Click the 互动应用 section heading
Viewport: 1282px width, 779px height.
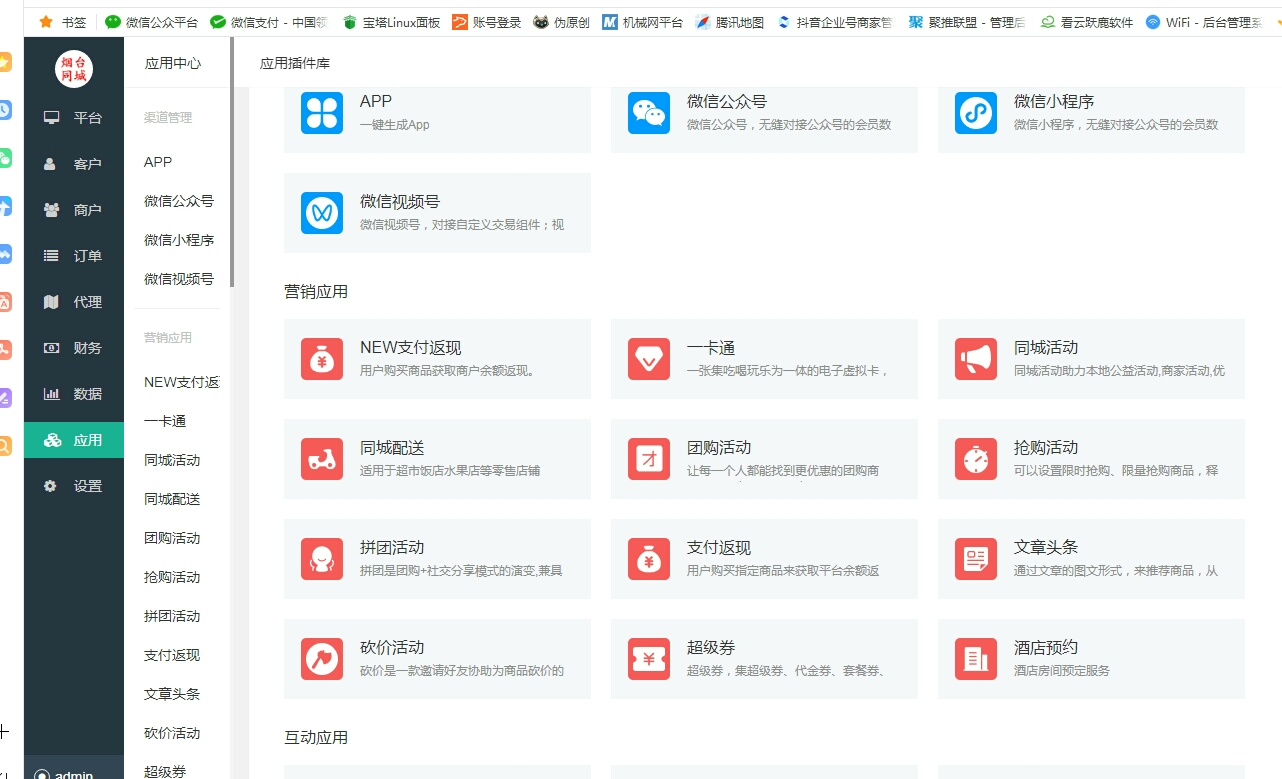click(x=316, y=738)
